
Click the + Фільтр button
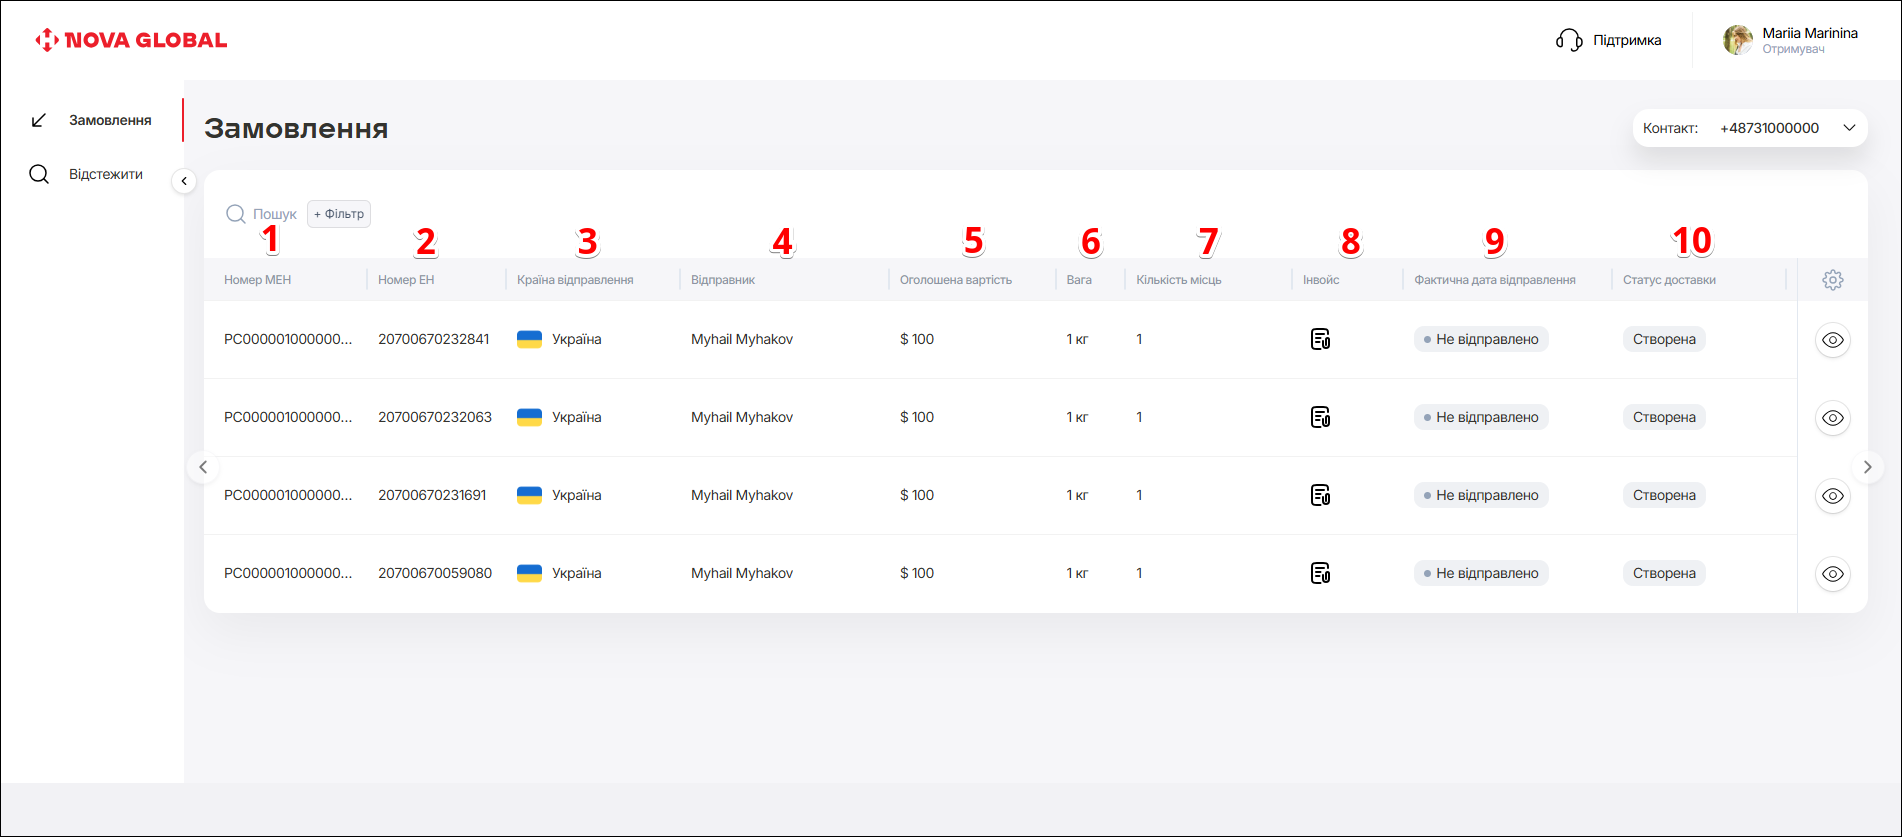(339, 214)
